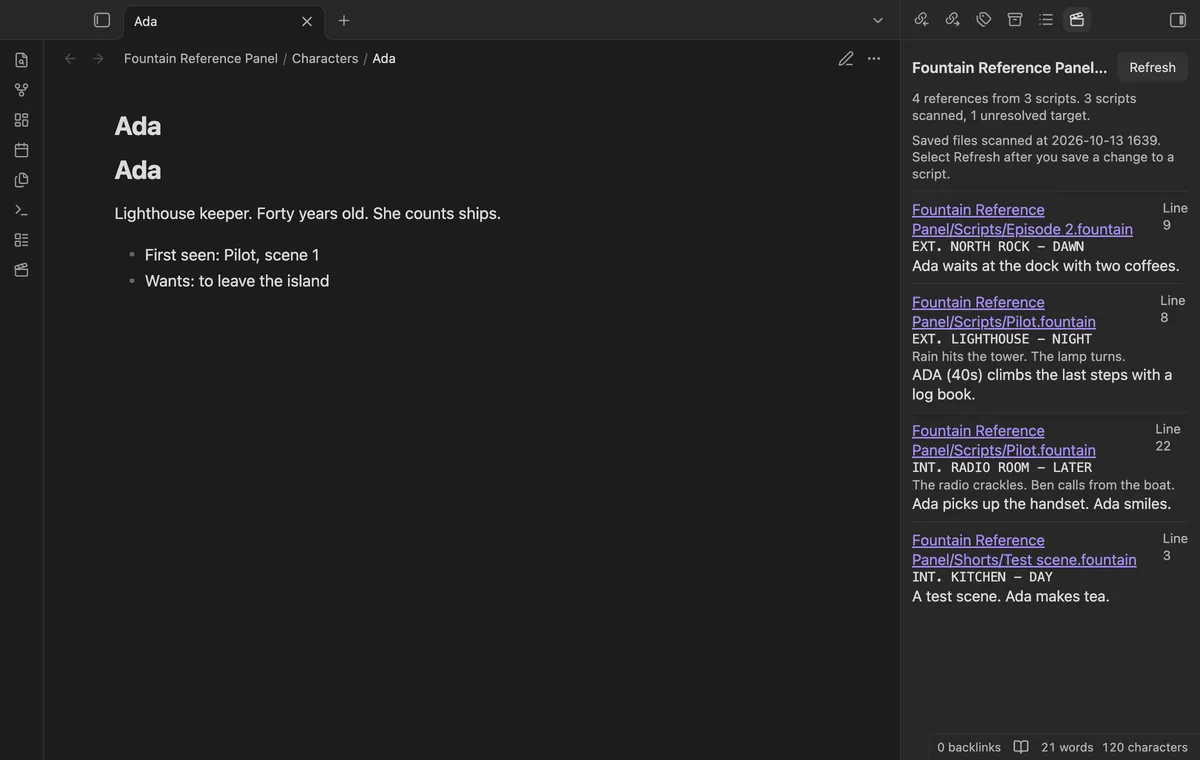Viewport: 1200px width, 760px height.
Task: Click 'The radio crackles' context line
Action: (x=1043, y=485)
